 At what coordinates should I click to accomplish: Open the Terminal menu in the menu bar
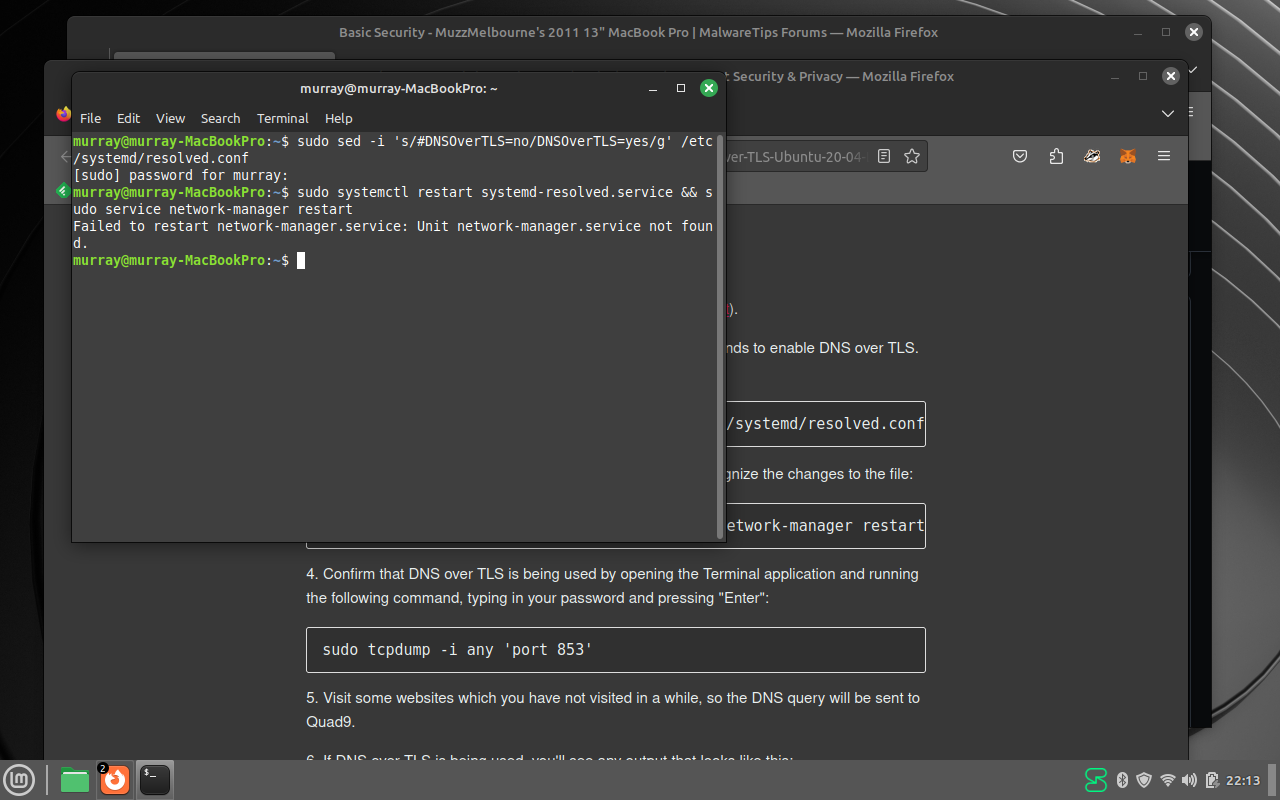click(282, 118)
